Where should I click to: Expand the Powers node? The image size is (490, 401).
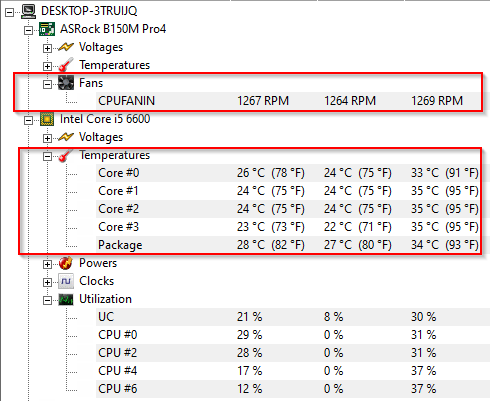pyautogui.click(x=47, y=264)
